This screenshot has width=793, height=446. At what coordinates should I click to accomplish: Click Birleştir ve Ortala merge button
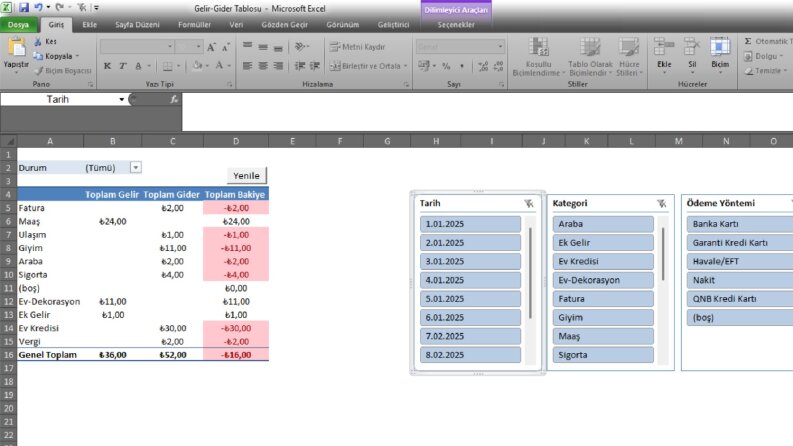[x=368, y=66]
